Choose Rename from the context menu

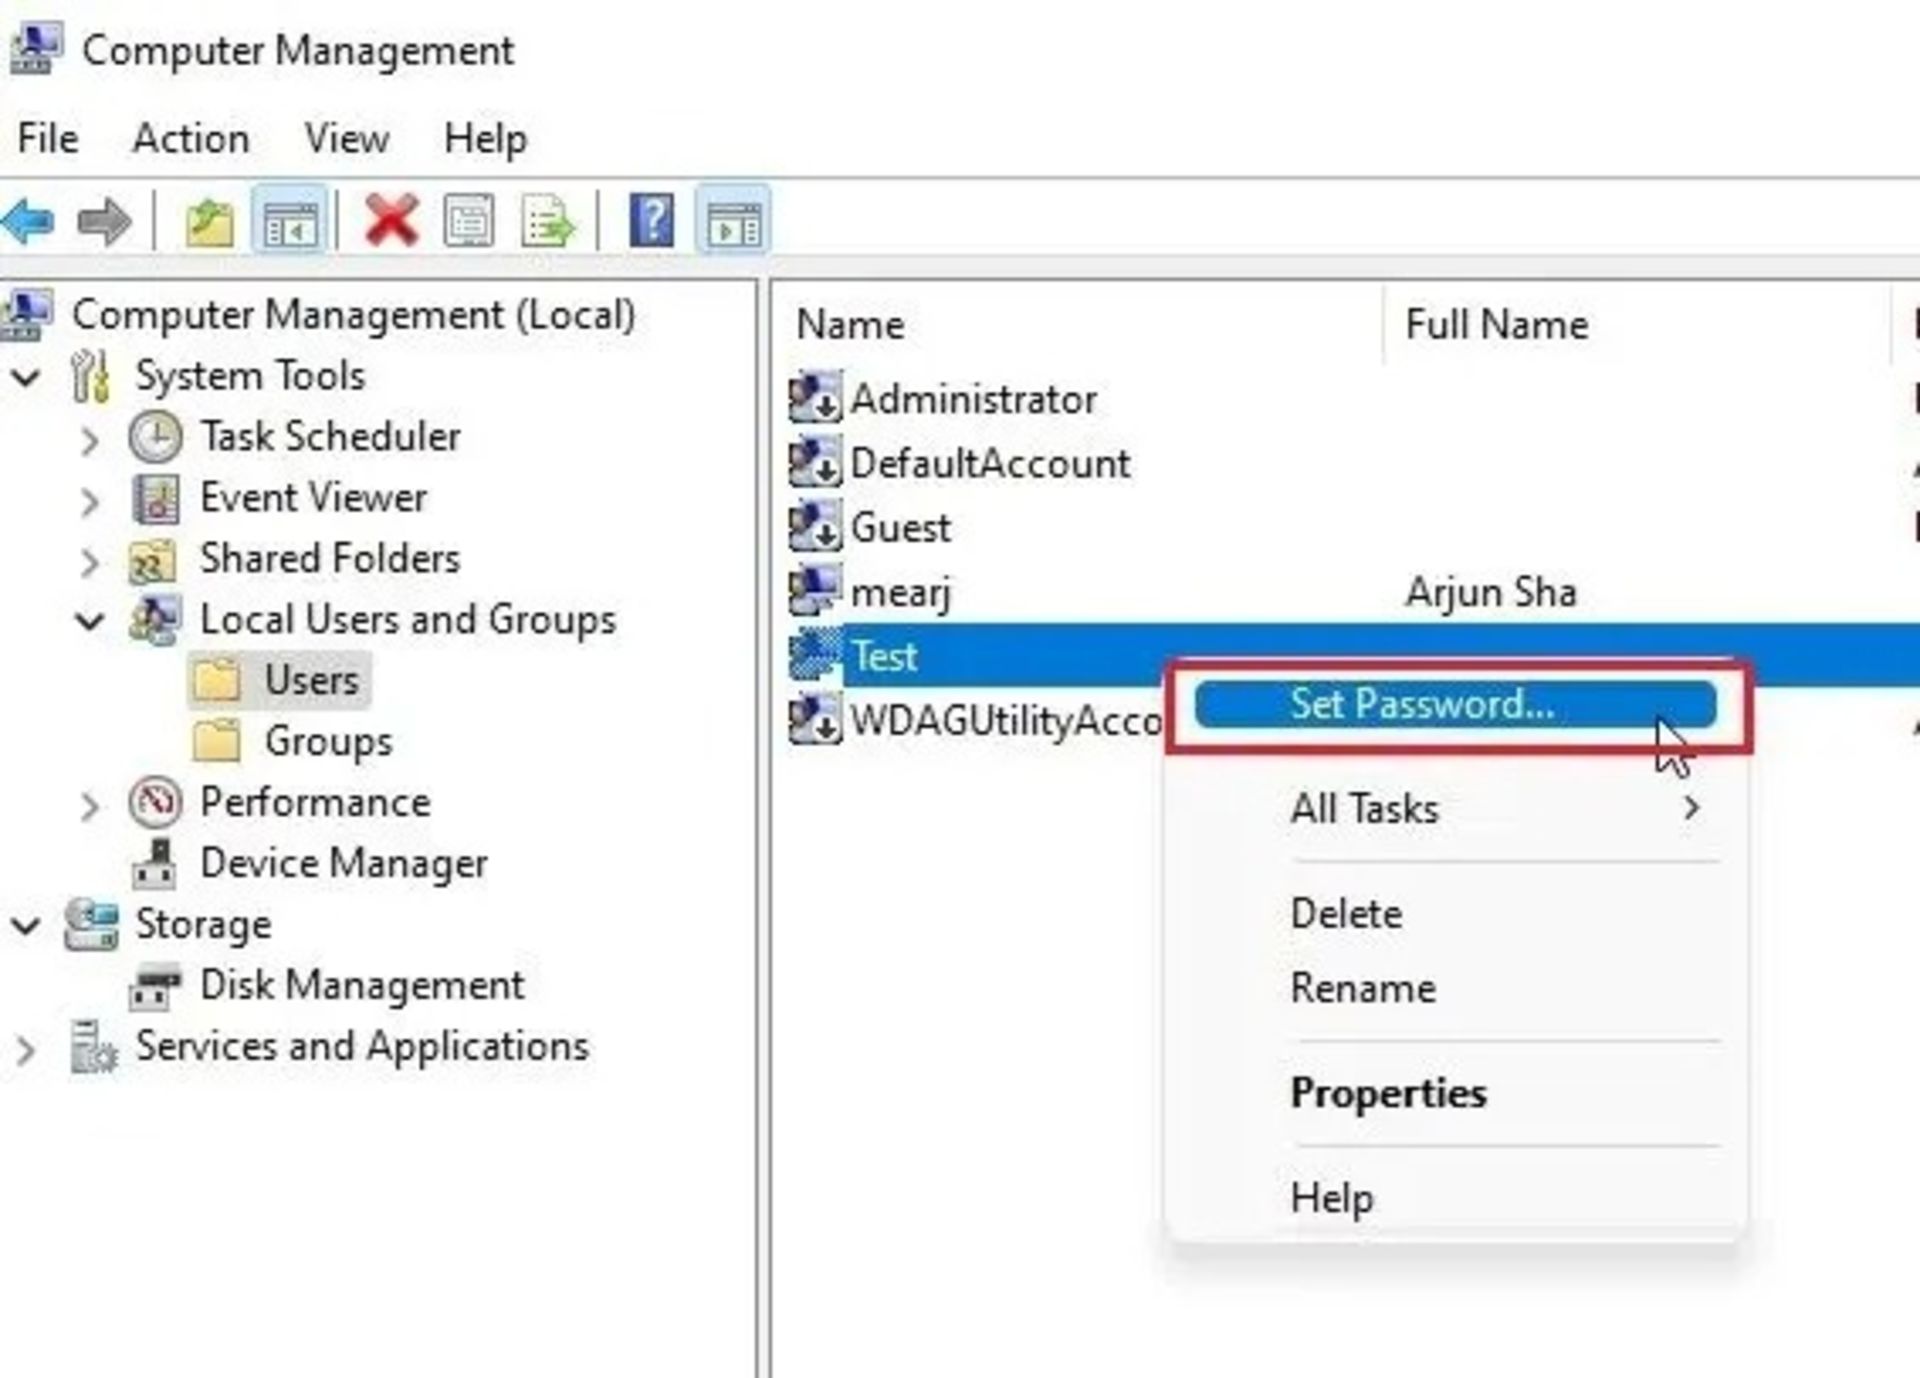[x=1363, y=988]
